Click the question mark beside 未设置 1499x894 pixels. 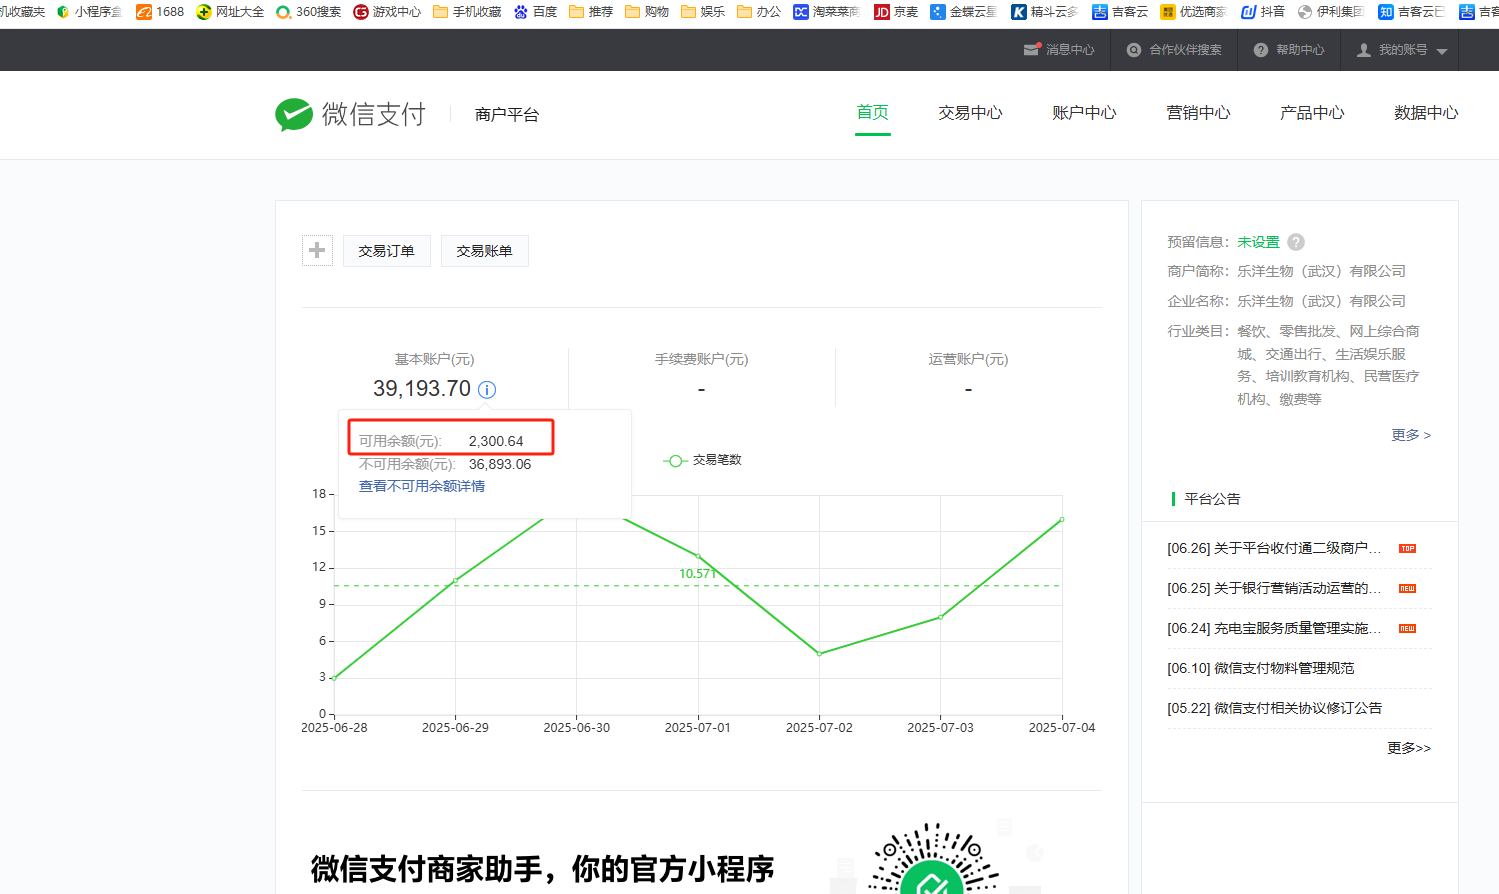(x=1296, y=242)
